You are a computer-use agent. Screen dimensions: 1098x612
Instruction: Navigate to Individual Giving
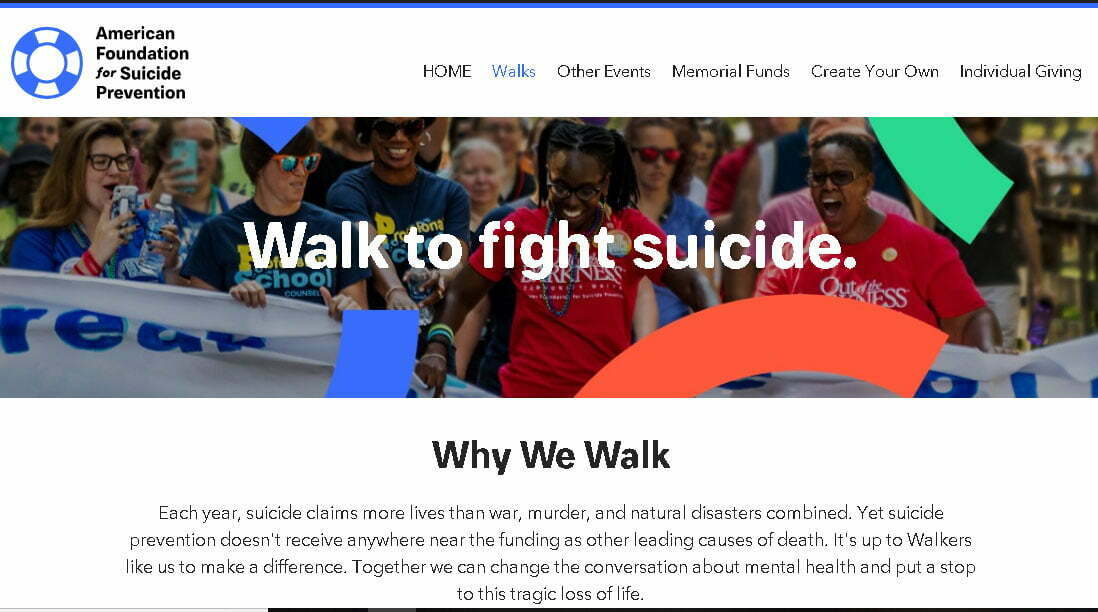click(1020, 71)
